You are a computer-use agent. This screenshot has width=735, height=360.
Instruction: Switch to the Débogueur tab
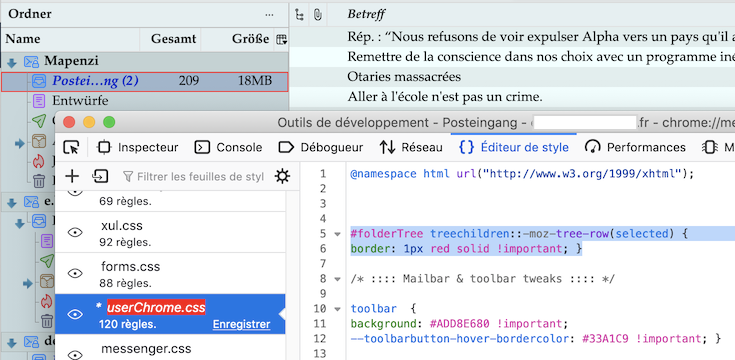coord(321,148)
